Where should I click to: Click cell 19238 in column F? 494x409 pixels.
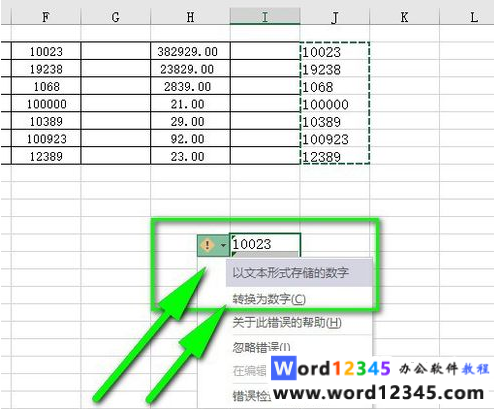point(46,68)
